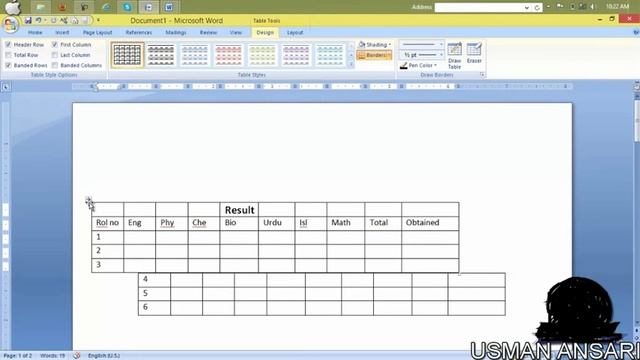Enable the Total Row checkbox
Screen dimensions: 640x360
(8, 55)
